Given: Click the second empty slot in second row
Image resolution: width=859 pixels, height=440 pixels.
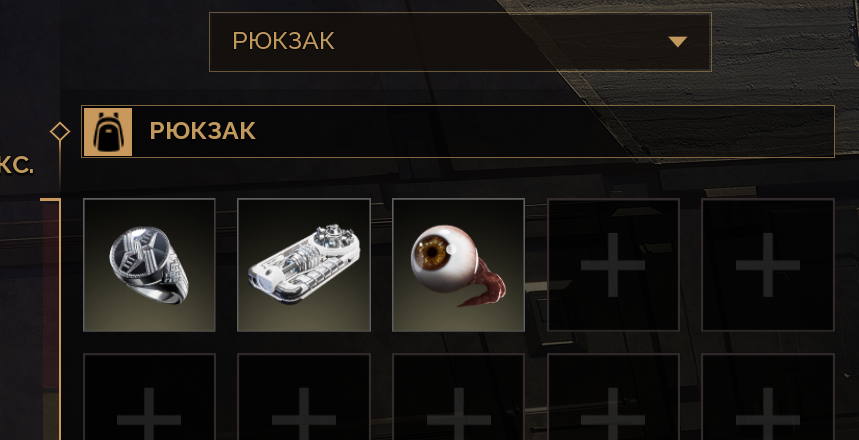Looking at the screenshot, I should pyautogui.click(x=304, y=397).
